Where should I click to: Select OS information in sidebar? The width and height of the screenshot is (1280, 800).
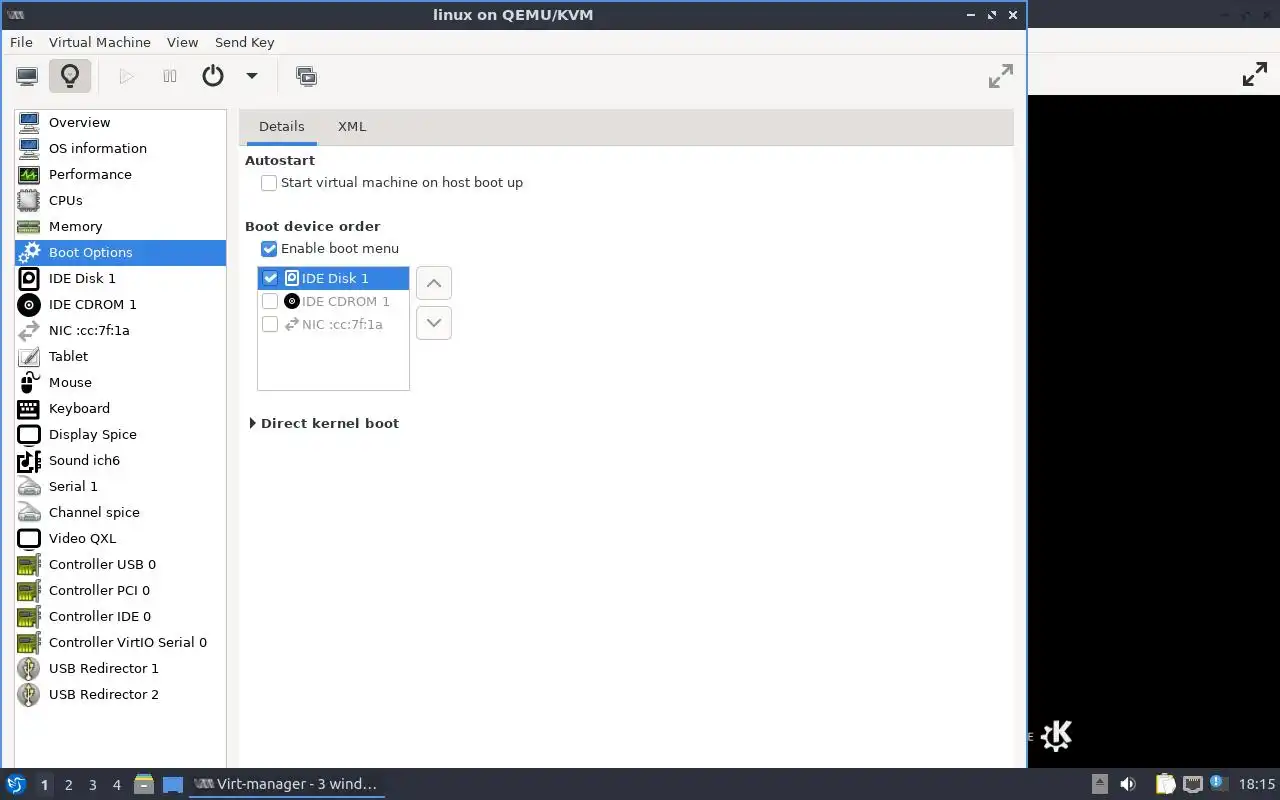click(120, 148)
